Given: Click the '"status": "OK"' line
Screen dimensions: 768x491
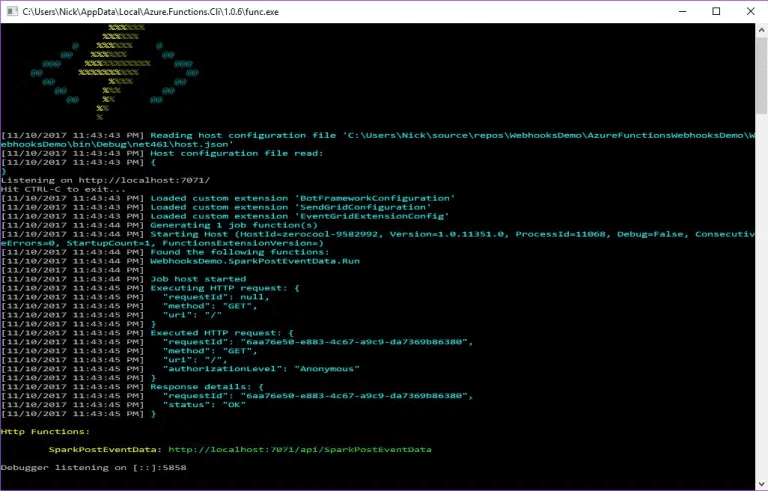Looking at the screenshot, I should click(204, 405).
